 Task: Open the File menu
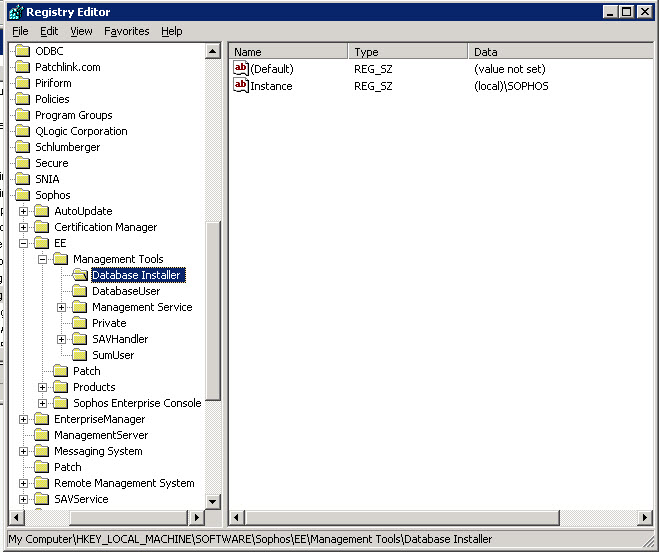pyautogui.click(x=20, y=31)
